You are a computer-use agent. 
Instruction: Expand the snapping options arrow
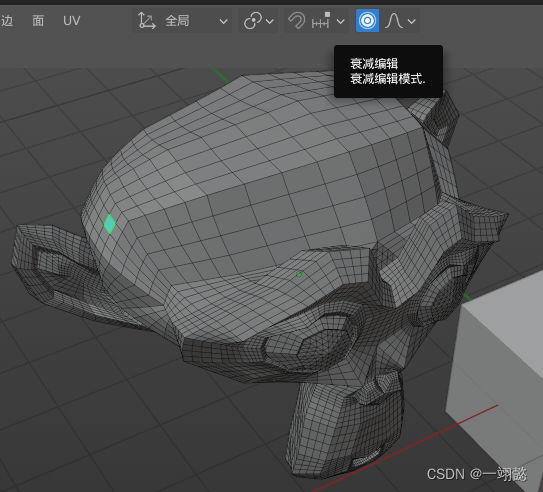point(340,21)
